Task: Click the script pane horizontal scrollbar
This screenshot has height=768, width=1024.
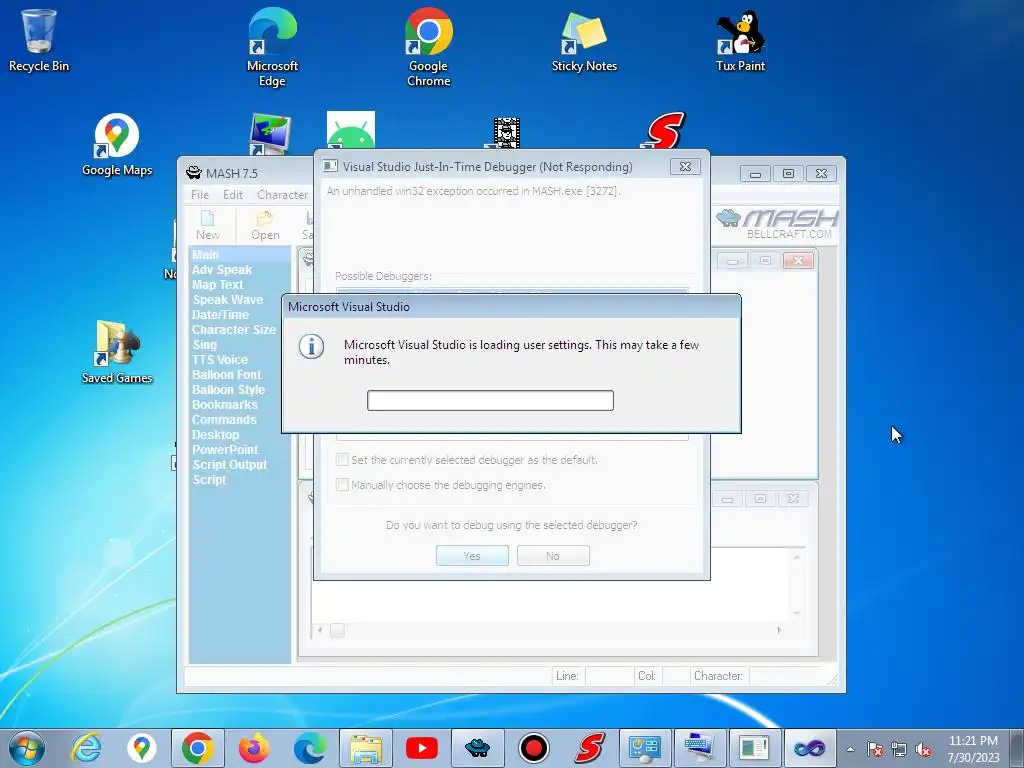Action: (549, 630)
